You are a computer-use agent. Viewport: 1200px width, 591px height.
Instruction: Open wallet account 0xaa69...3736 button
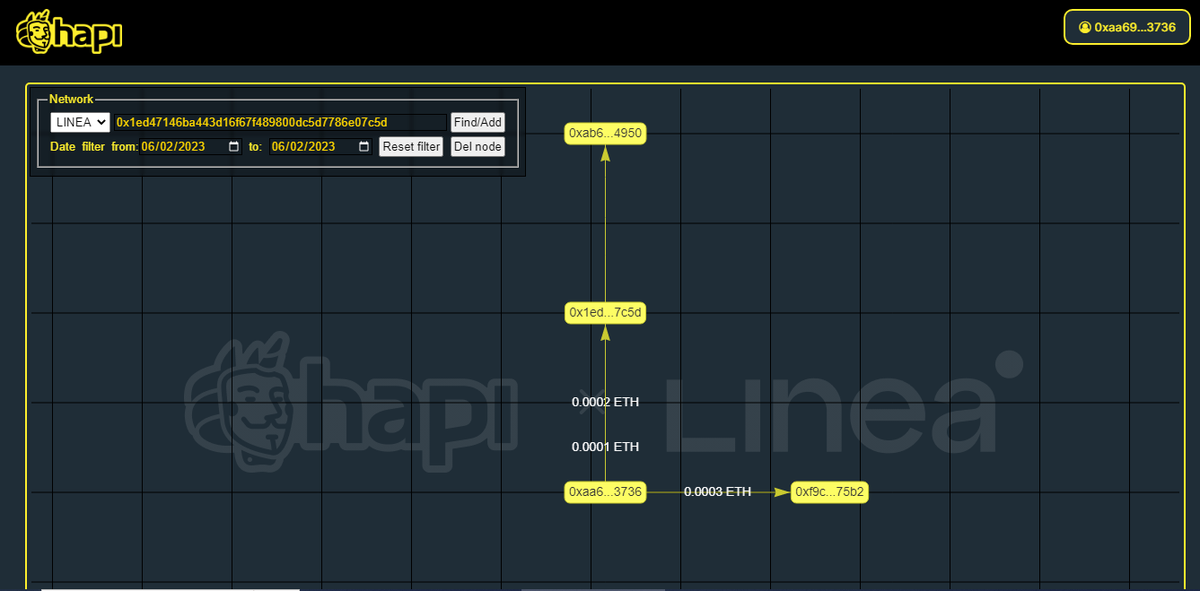pyautogui.click(x=1126, y=27)
